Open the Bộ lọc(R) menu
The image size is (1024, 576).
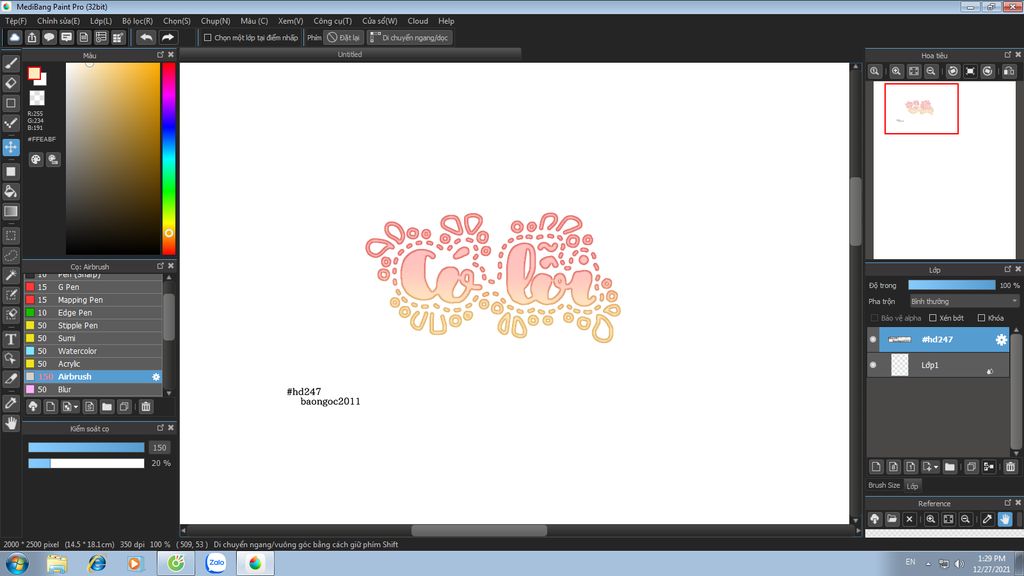tap(137, 21)
